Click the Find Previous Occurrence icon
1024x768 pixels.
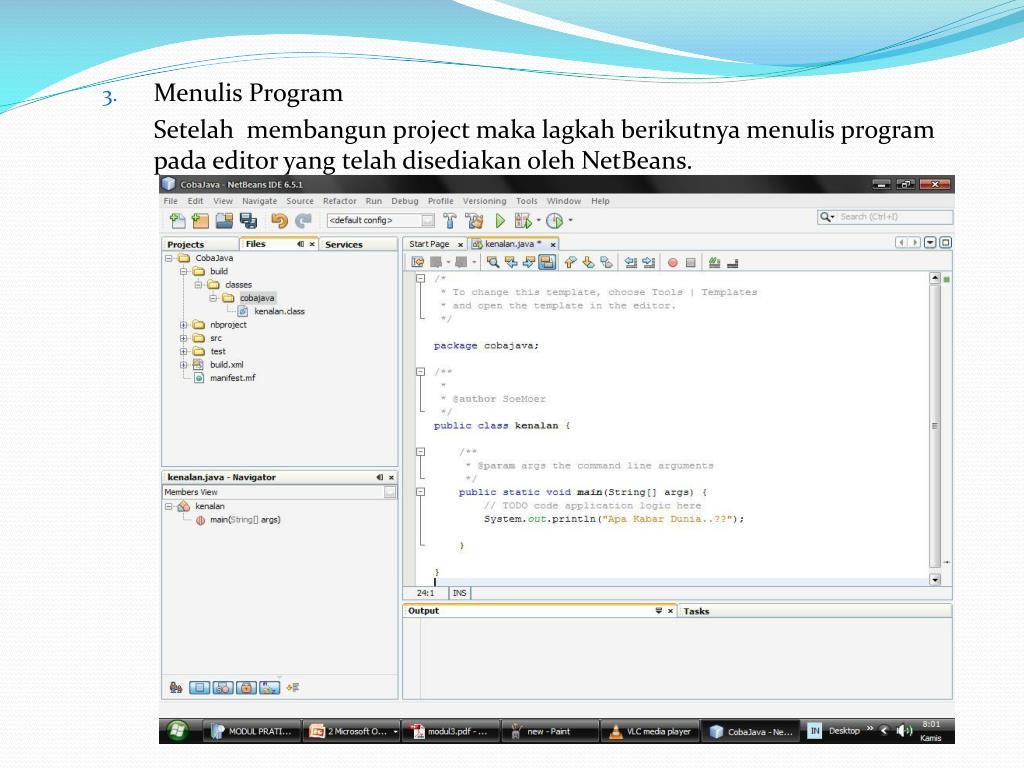click(511, 263)
